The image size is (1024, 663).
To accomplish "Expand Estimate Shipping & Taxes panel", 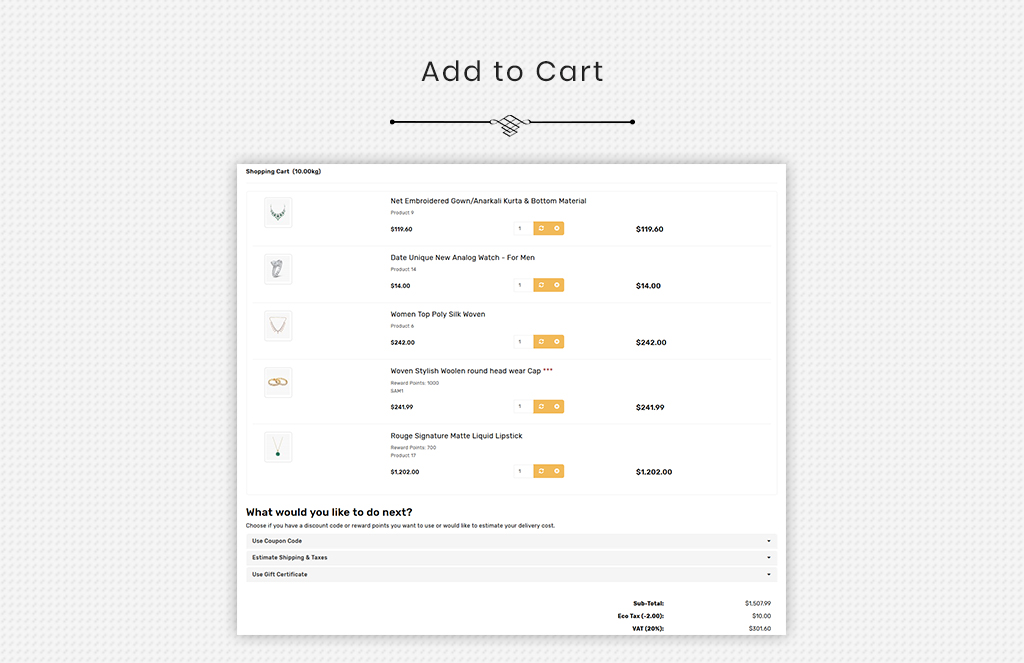I will 511,558.
